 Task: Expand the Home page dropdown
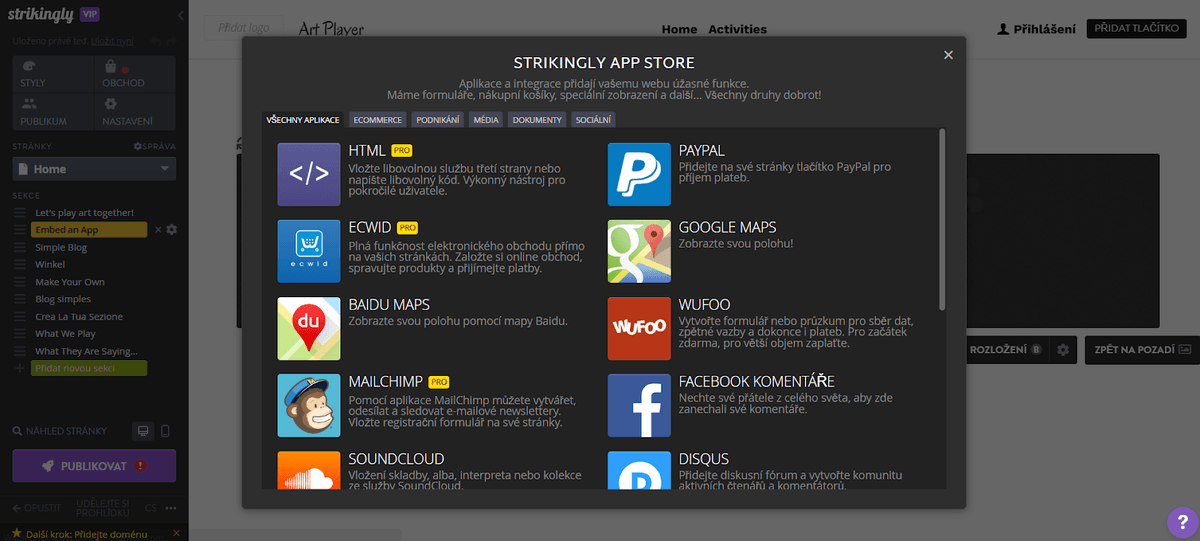pyautogui.click(x=94, y=169)
